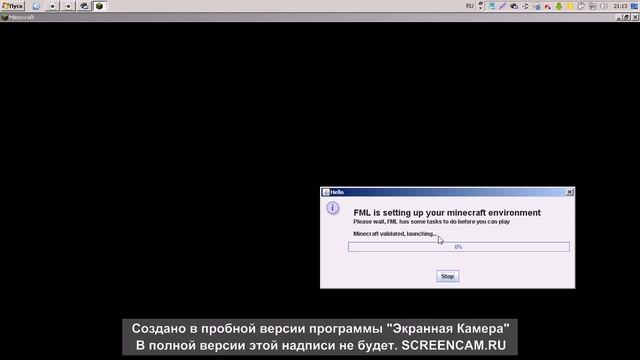
Task: Click the Hello dialog title bar
Action: pos(447,192)
